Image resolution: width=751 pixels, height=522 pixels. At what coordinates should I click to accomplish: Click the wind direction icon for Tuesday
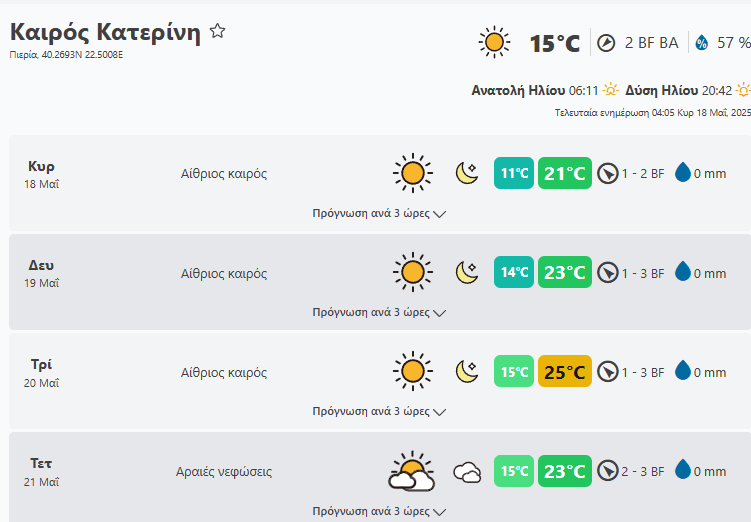click(x=607, y=372)
